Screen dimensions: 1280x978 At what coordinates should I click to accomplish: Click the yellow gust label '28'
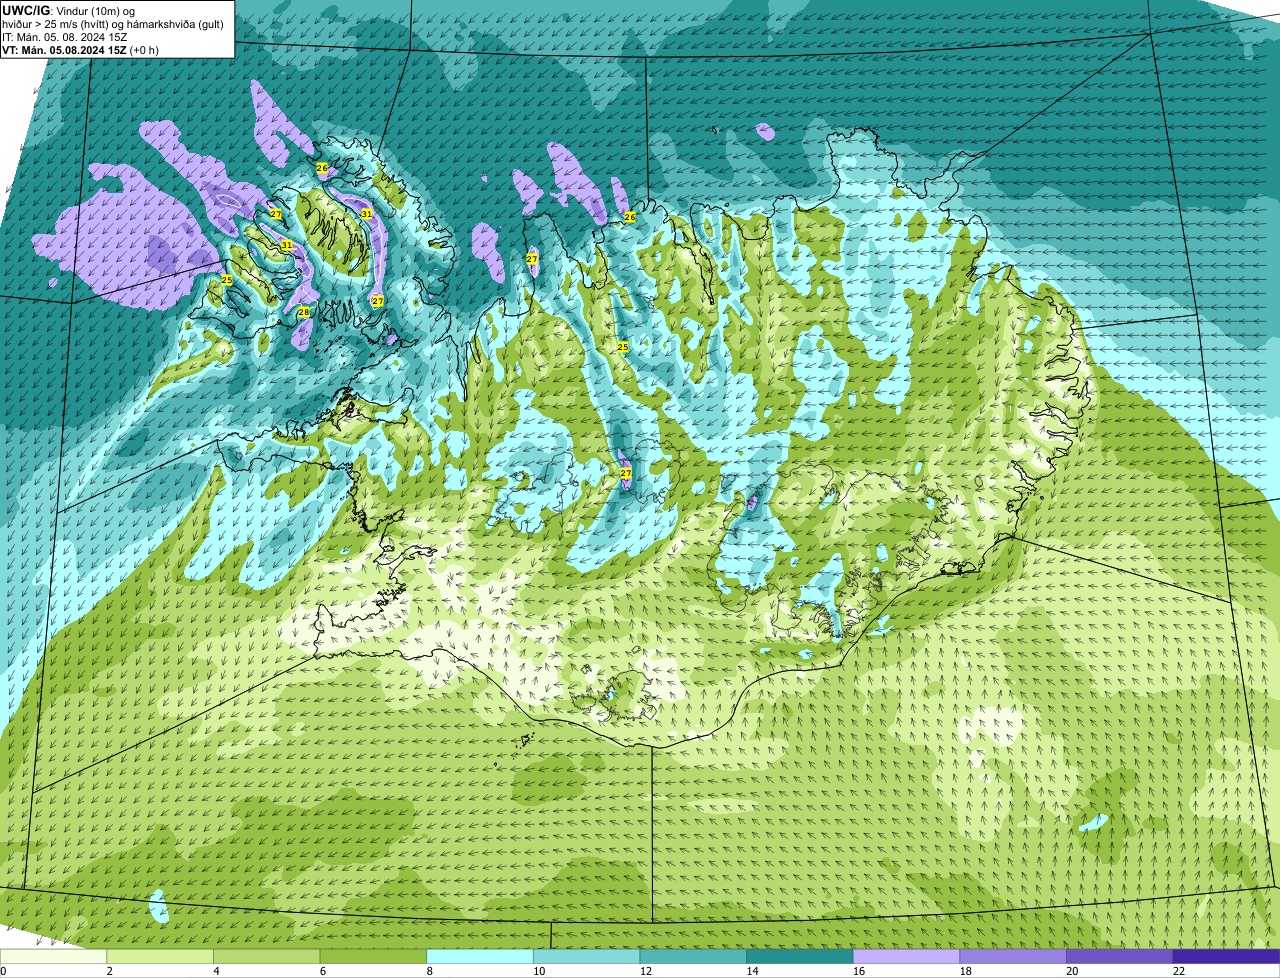[x=304, y=312]
